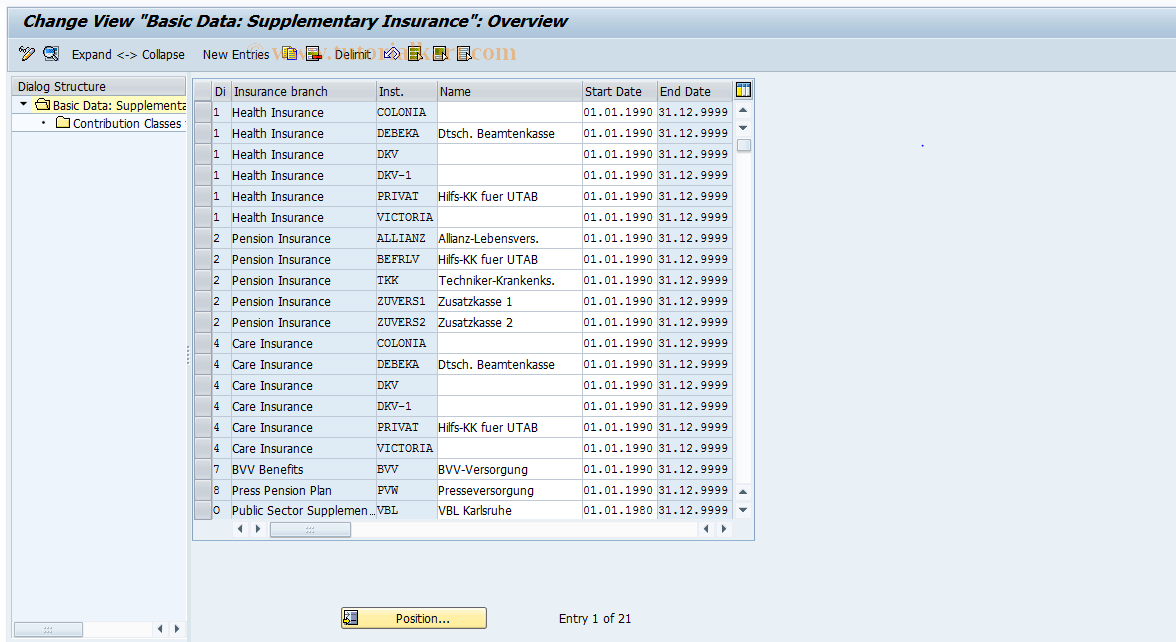
Task: Click Delimit button
Action: pos(352,54)
